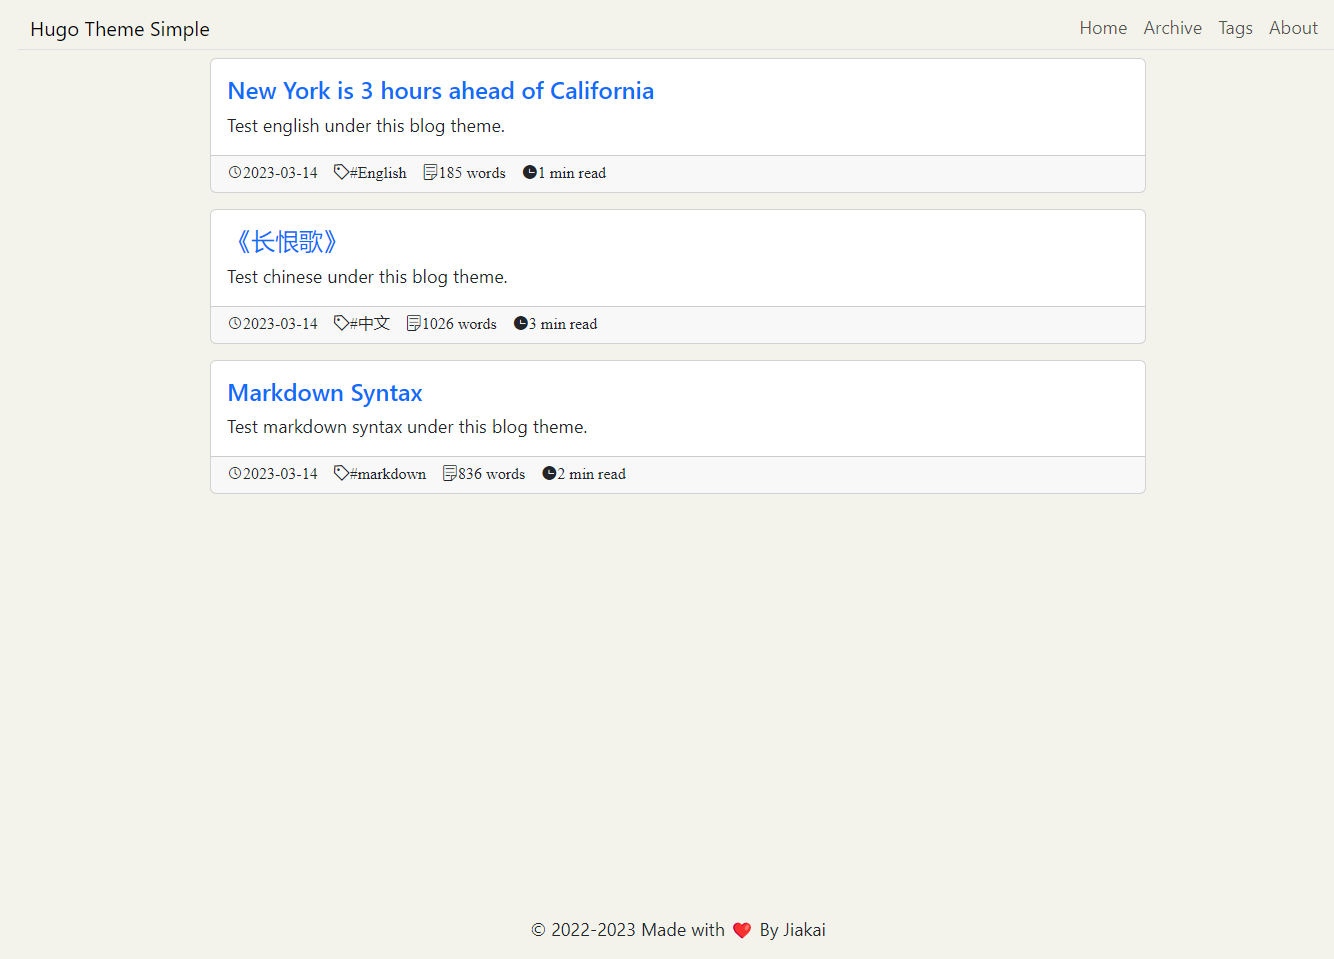Image resolution: width=1334 pixels, height=959 pixels.
Task: Click the tag icon next to #markdown
Action: point(339,473)
